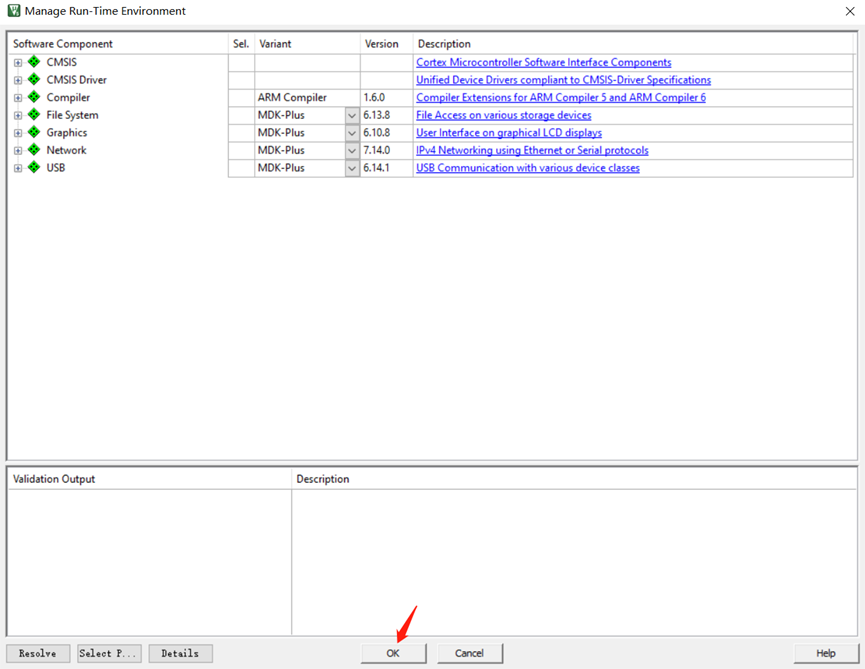This screenshot has height=669, width=865.
Task: Click the green diamond icon beside CMSIS
Action: (x=34, y=62)
